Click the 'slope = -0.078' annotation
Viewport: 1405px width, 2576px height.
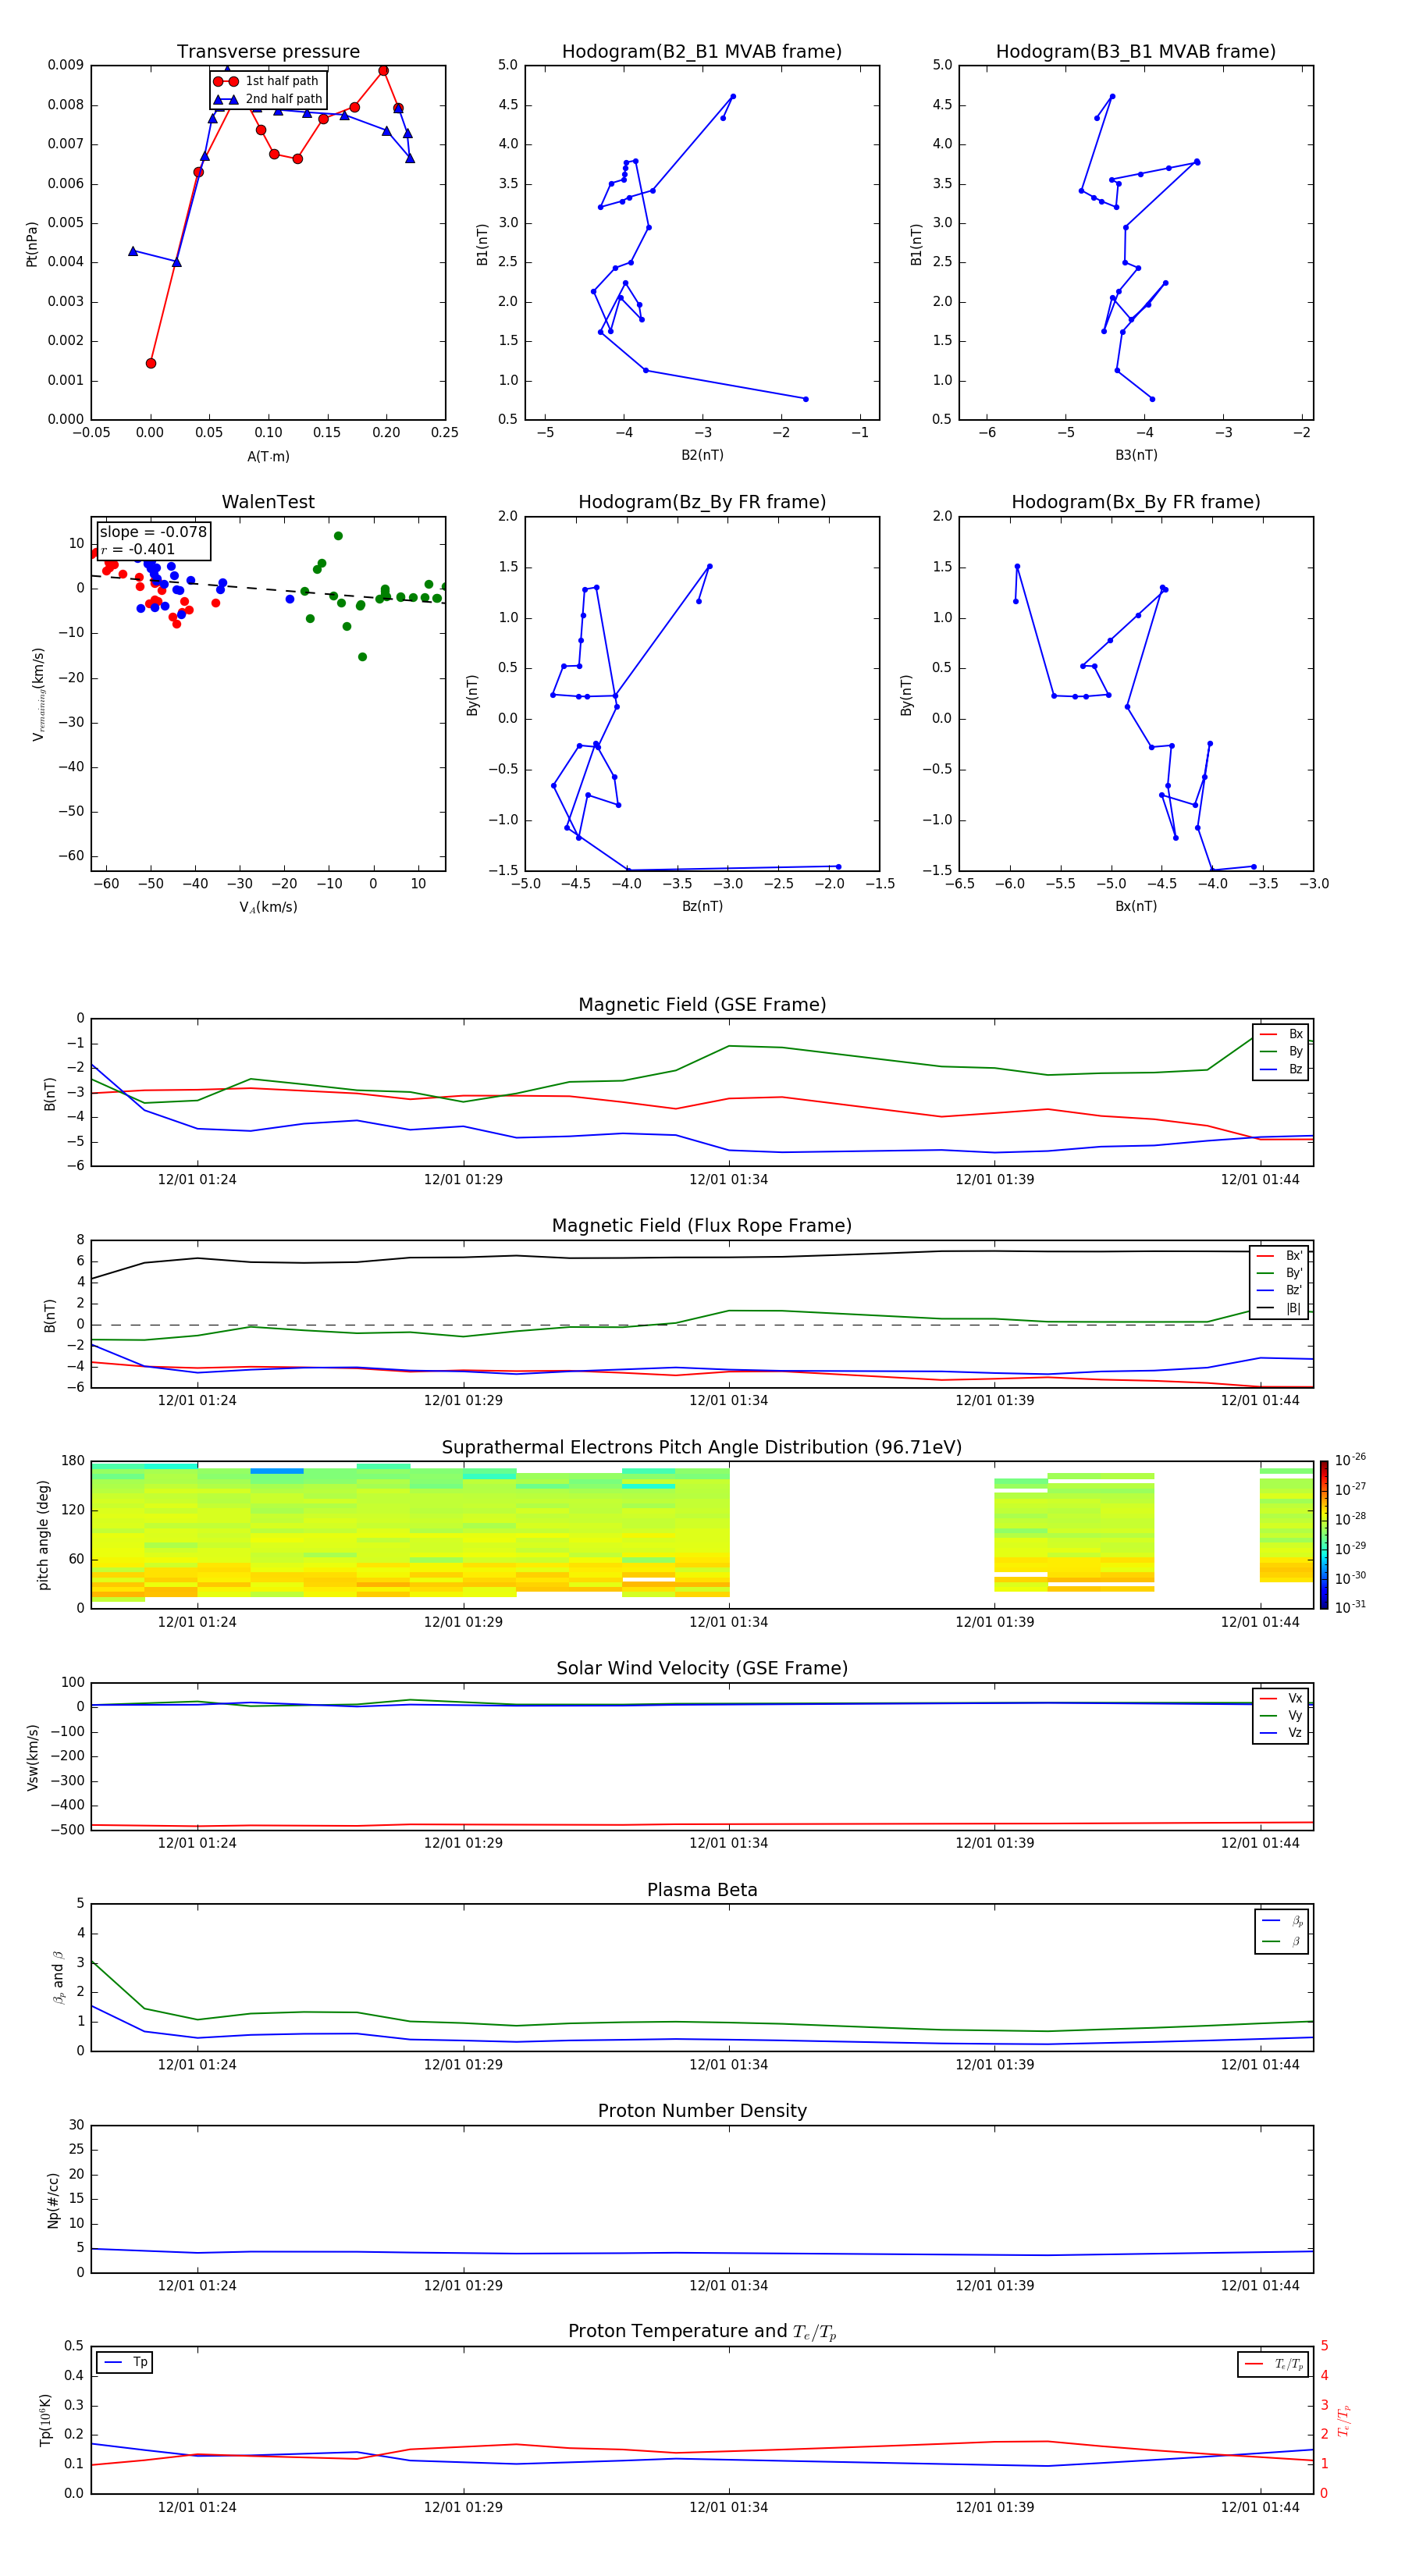[x=153, y=532]
